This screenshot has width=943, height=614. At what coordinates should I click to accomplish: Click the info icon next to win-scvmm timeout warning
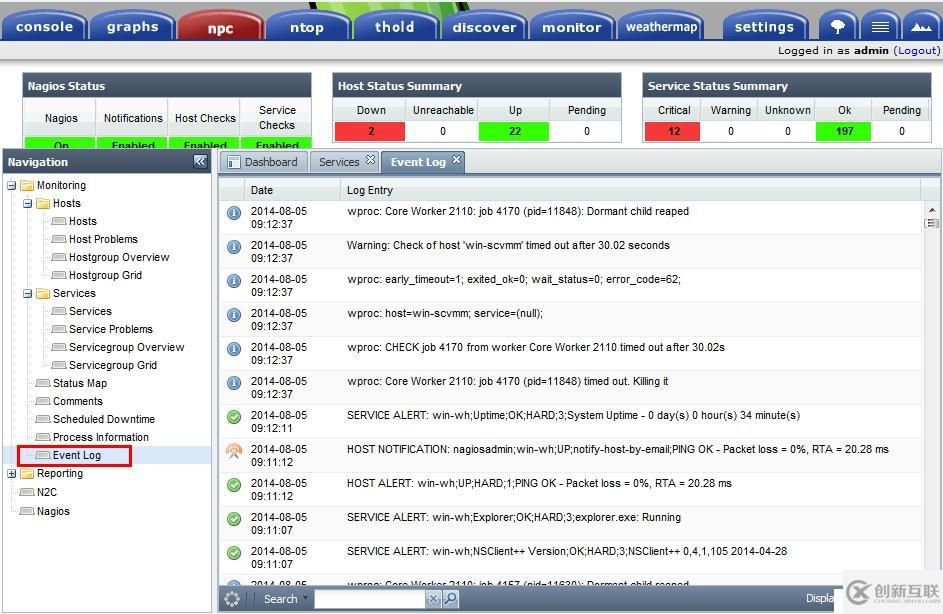[x=233, y=246]
